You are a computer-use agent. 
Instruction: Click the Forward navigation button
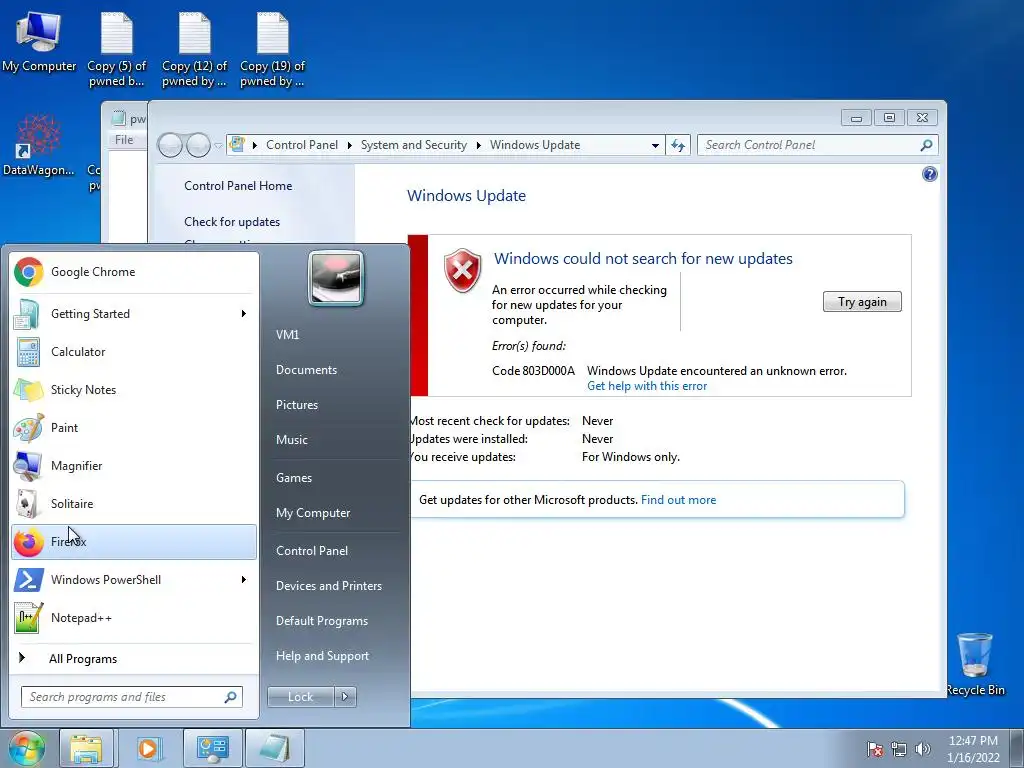198,145
